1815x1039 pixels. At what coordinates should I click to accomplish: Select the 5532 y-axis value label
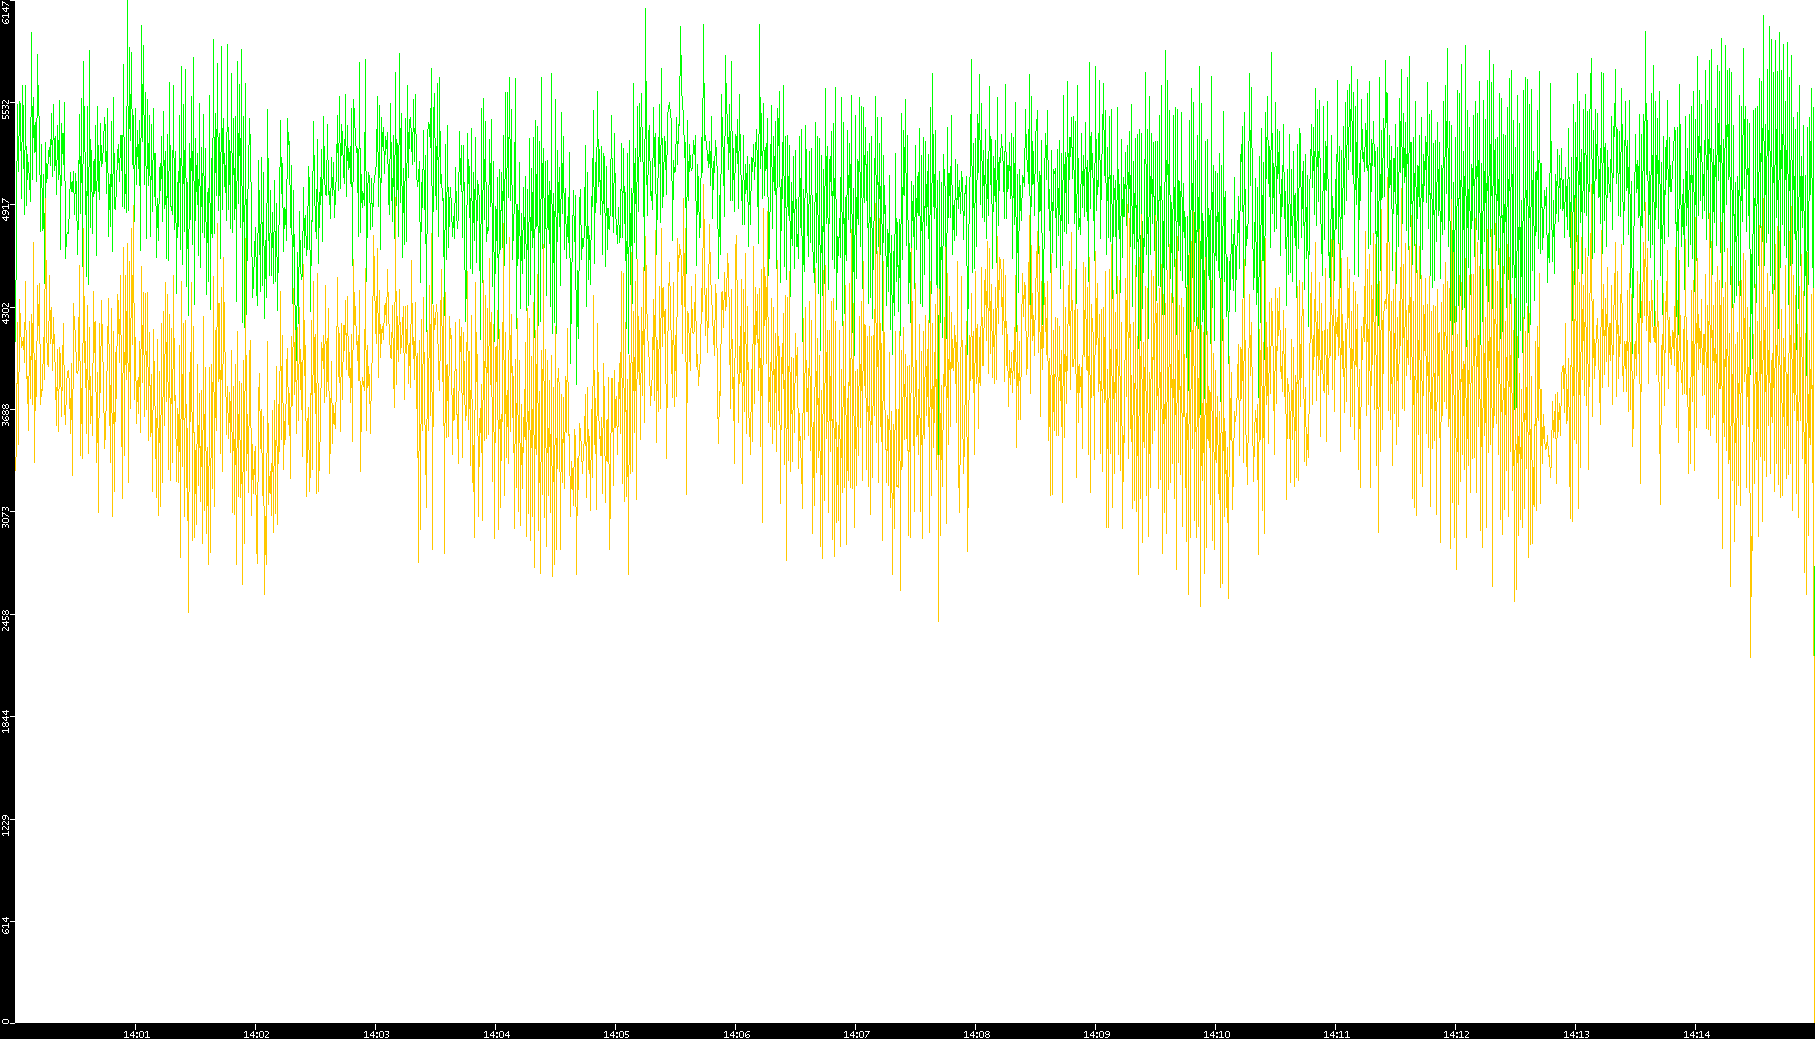(6, 108)
